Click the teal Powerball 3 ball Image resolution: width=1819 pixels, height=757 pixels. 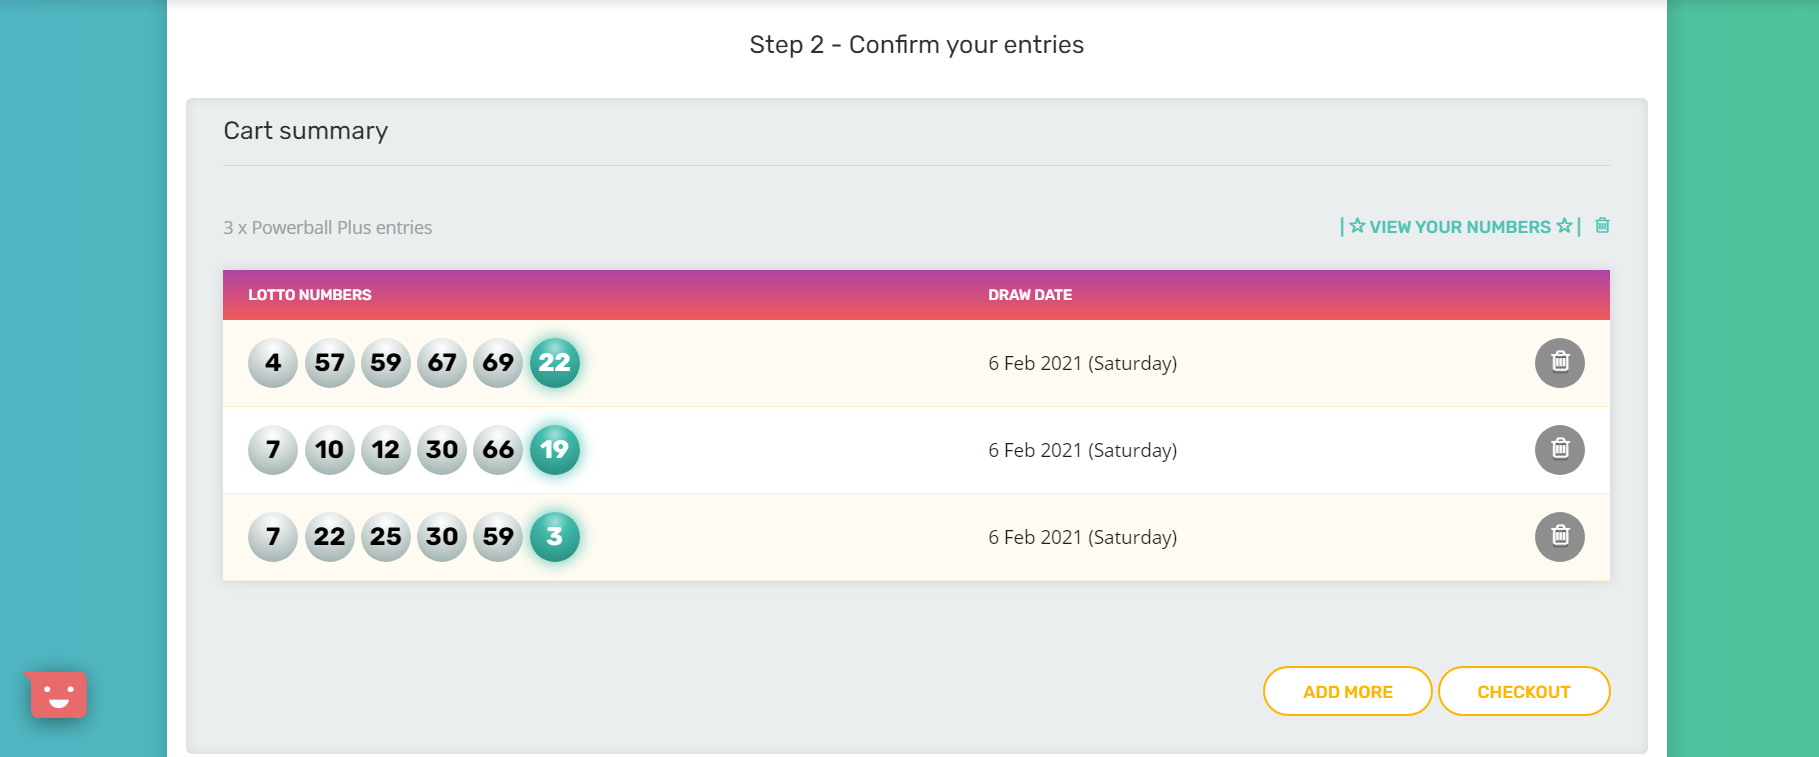tap(554, 536)
